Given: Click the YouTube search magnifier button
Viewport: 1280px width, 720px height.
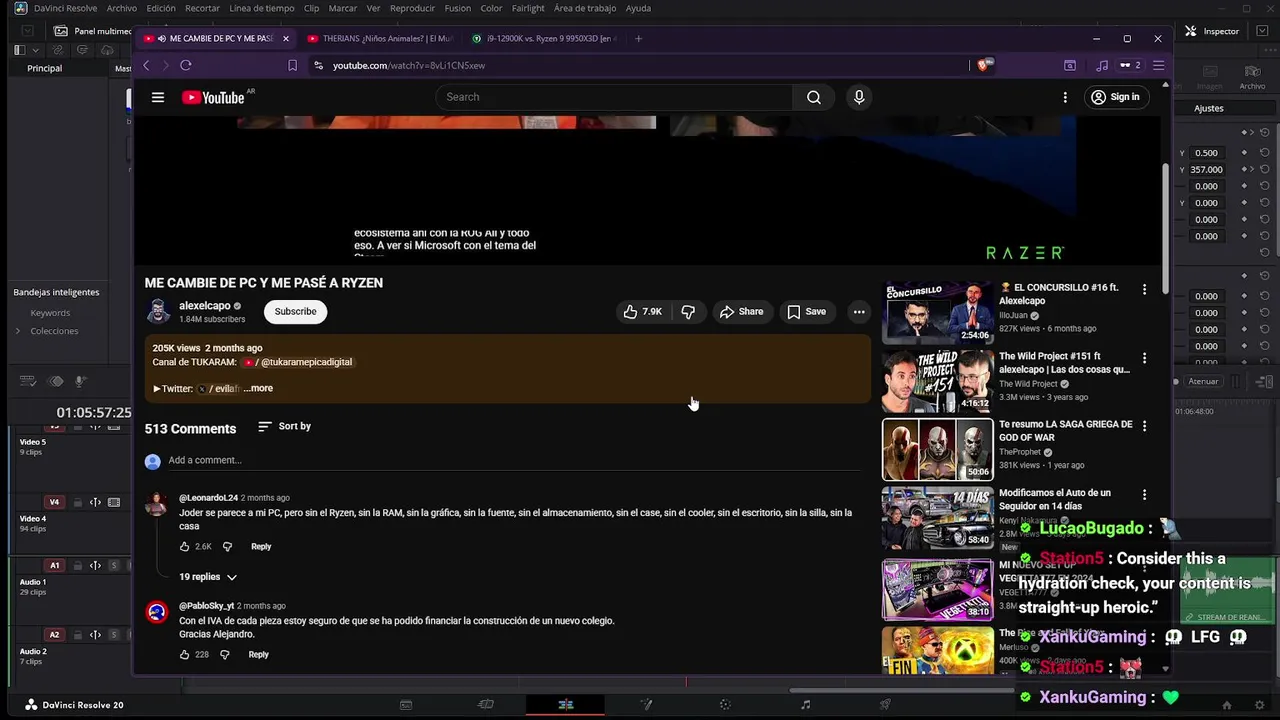Looking at the screenshot, I should tap(814, 97).
